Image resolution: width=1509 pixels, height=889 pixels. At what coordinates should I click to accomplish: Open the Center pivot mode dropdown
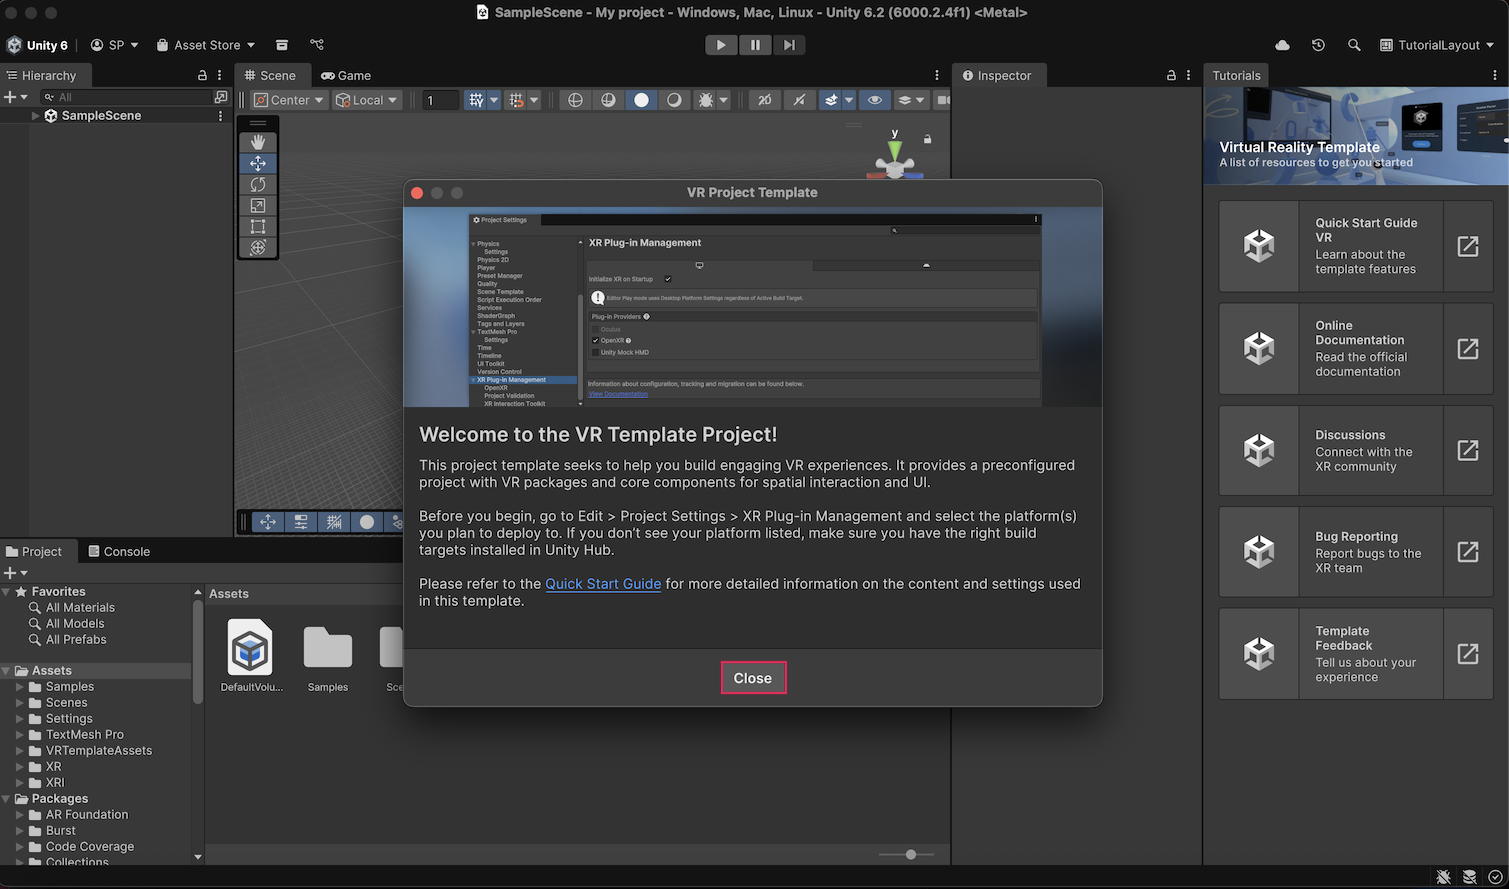tap(289, 100)
